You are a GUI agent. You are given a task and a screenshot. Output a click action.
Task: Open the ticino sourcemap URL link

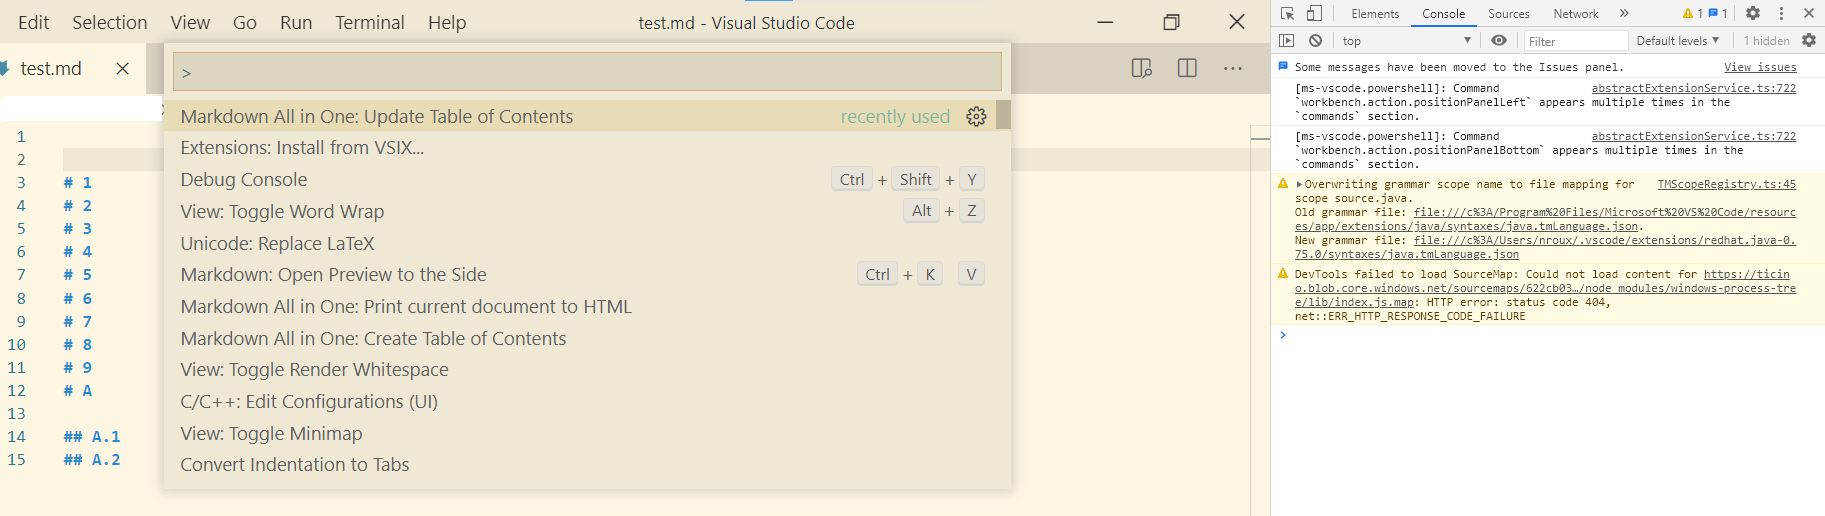click(1545, 288)
